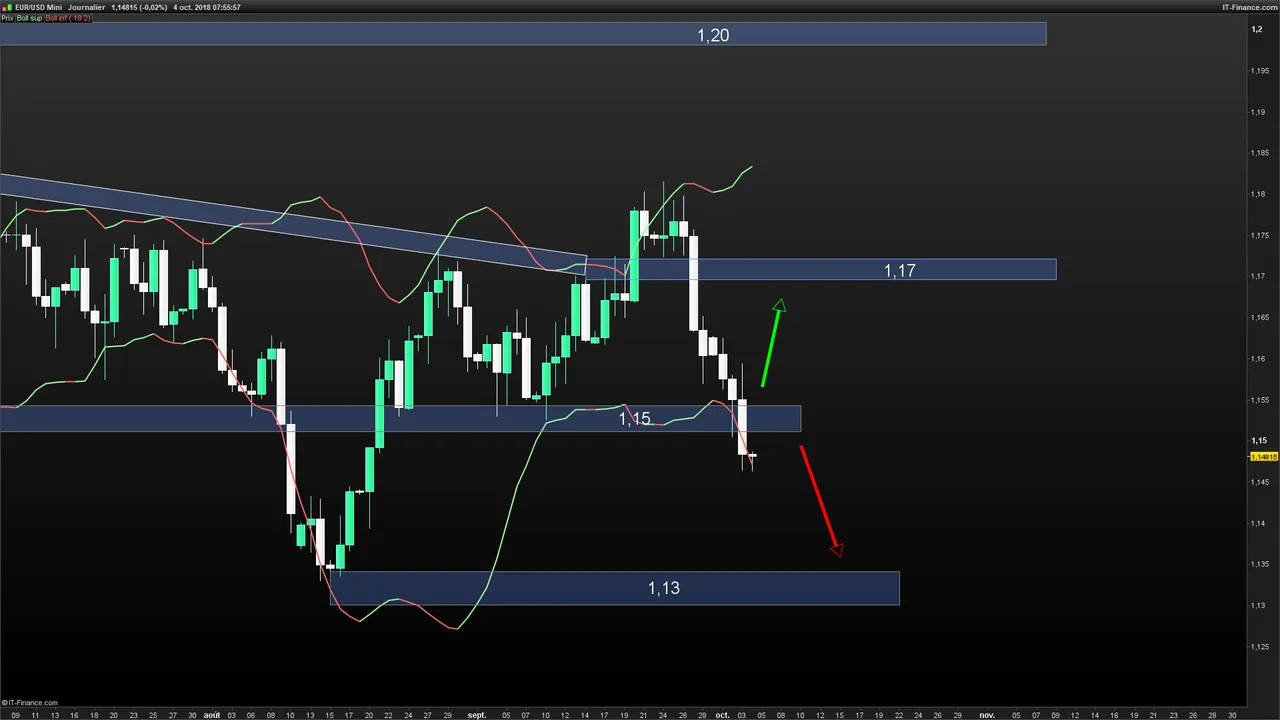
Task: Select the red Boll inf (18 2) label
Action: tap(68, 18)
